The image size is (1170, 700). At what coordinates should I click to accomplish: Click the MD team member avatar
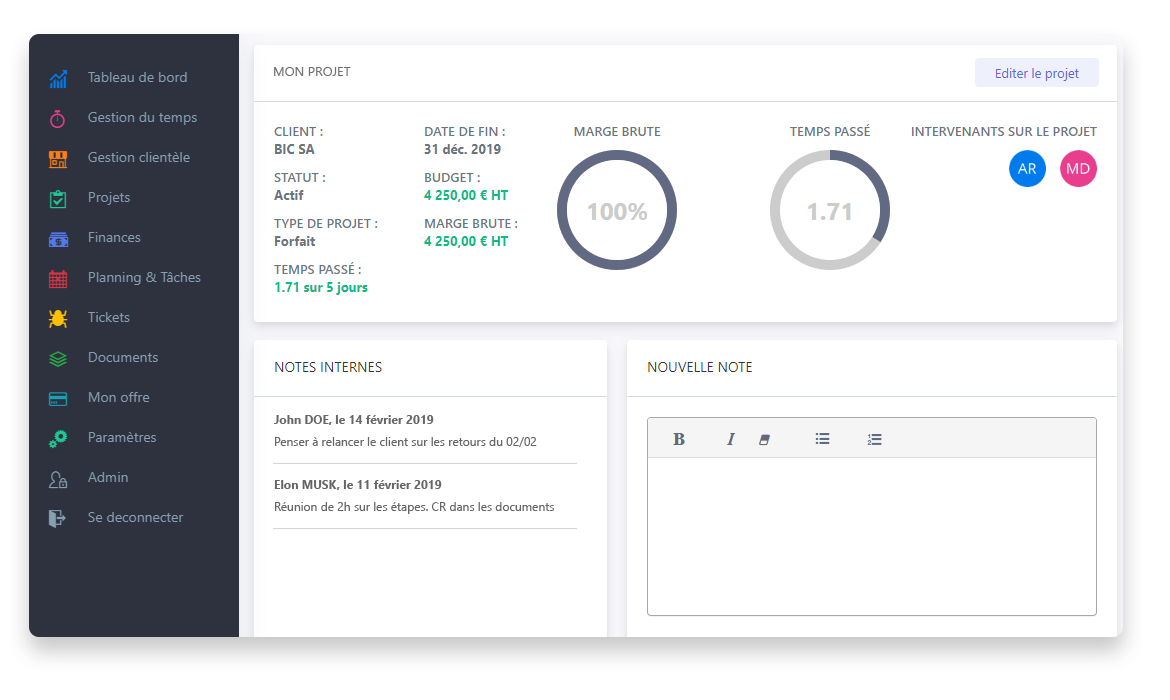click(1077, 169)
